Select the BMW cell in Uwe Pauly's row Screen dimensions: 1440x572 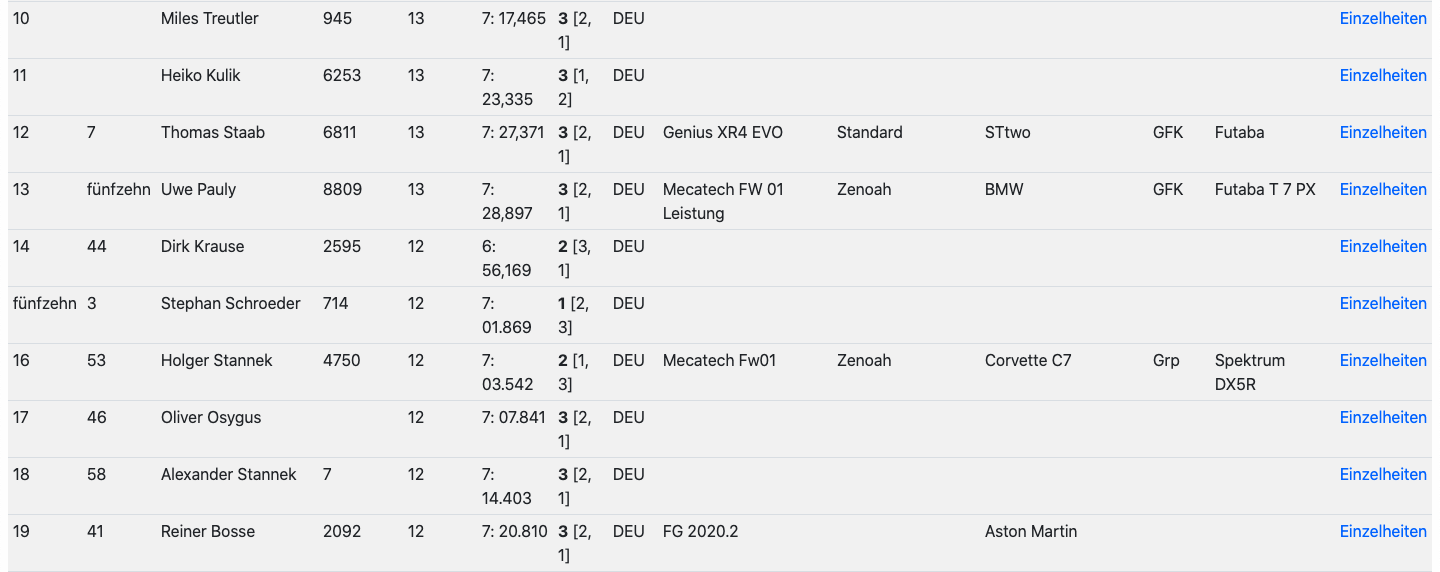[x=1004, y=189]
